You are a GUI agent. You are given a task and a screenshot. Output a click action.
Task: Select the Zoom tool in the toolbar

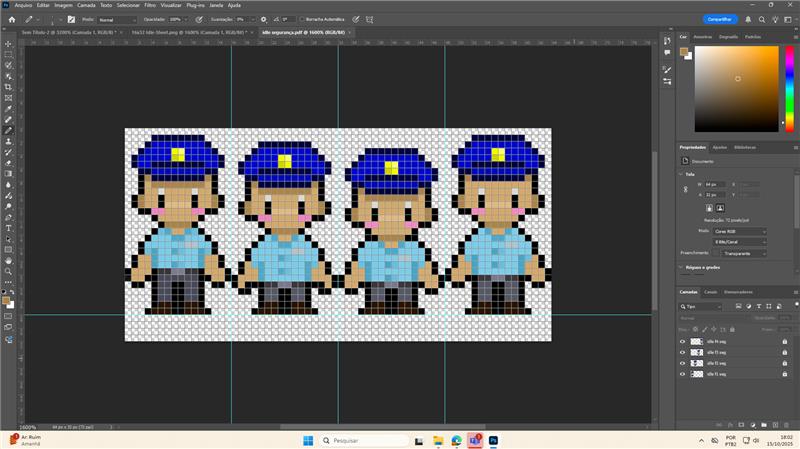click(9, 271)
